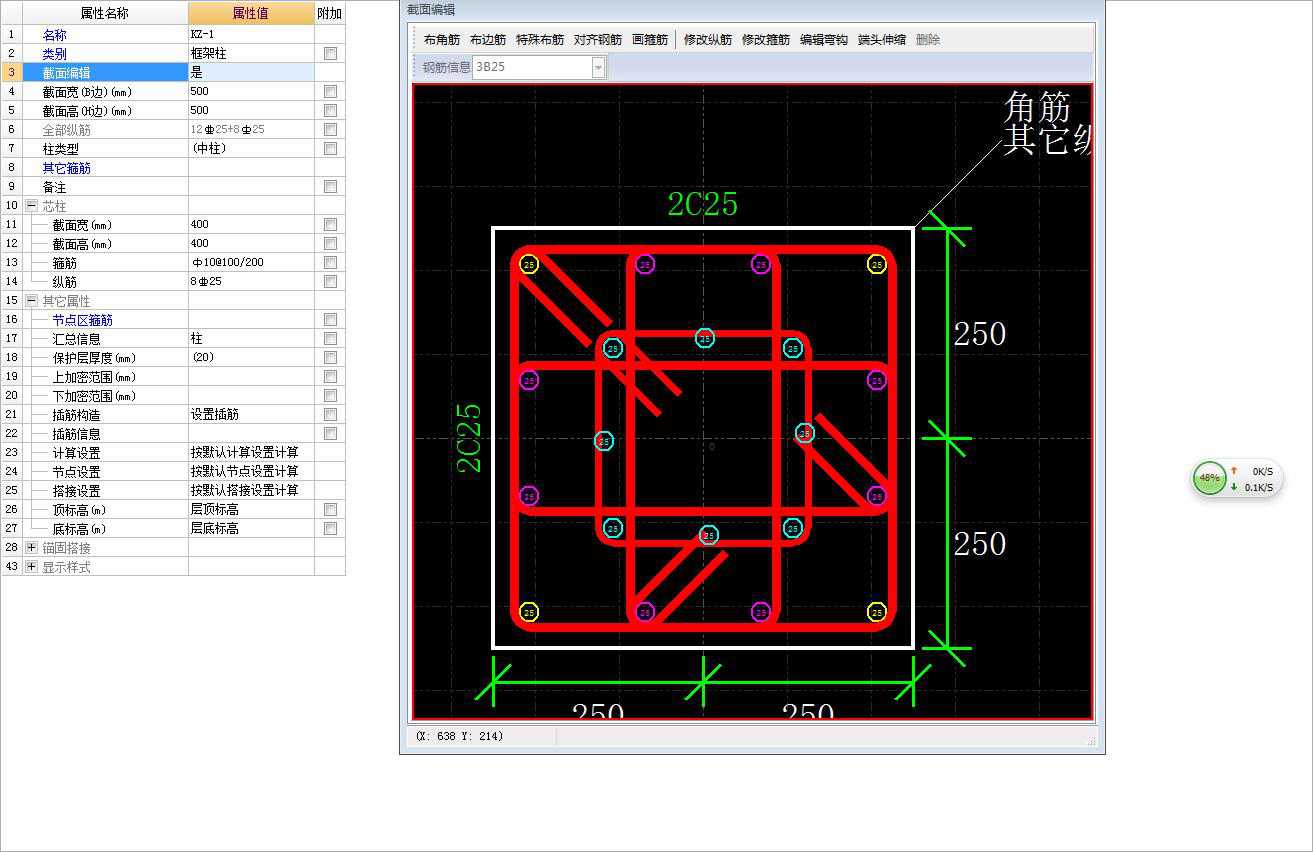Viewport: 1313px width, 852px height.
Task: Select the bottom-left yellow corner rebar
Action: click(x=530, y=612)
